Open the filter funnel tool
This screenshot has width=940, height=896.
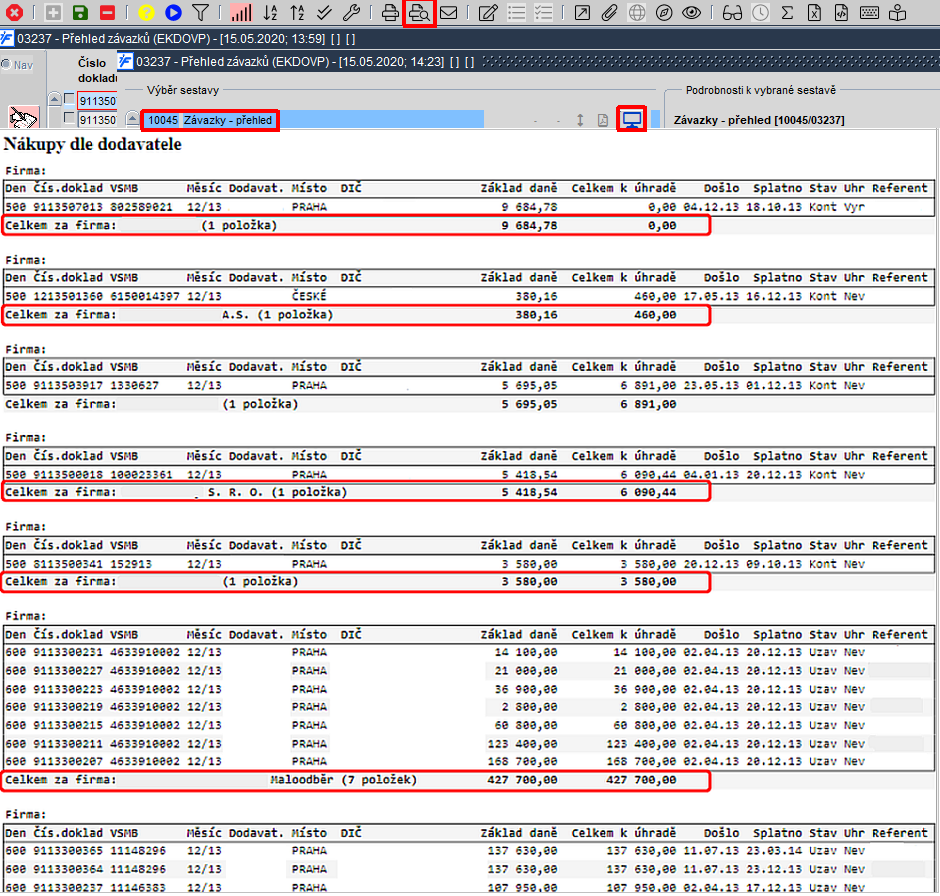(201, 13)
